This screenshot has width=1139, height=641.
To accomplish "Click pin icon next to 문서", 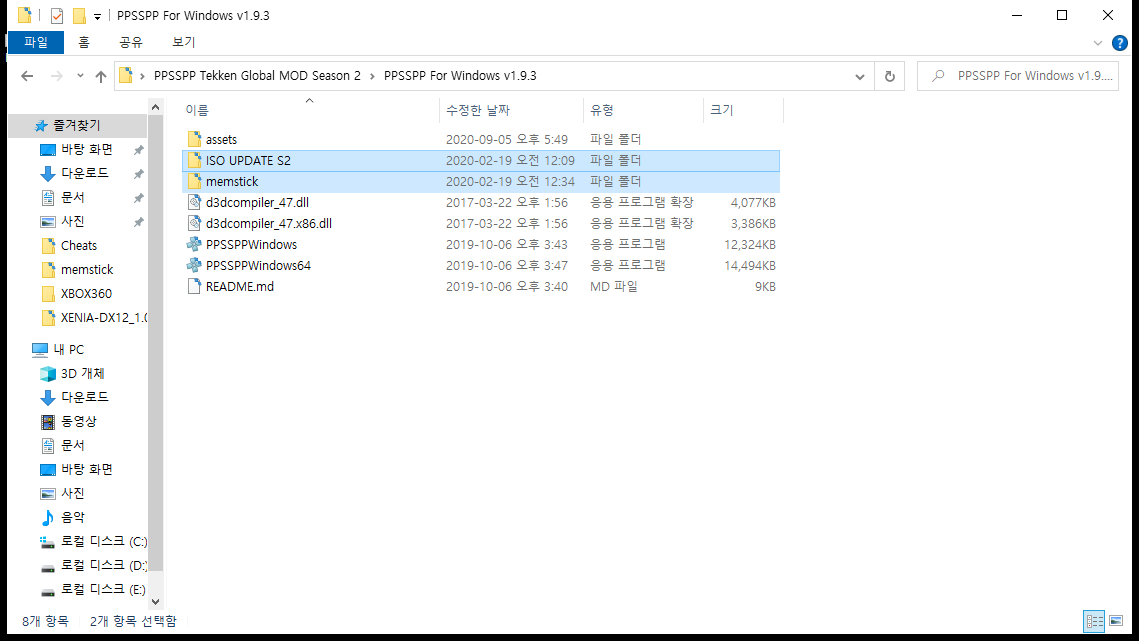I will (138, 198).
